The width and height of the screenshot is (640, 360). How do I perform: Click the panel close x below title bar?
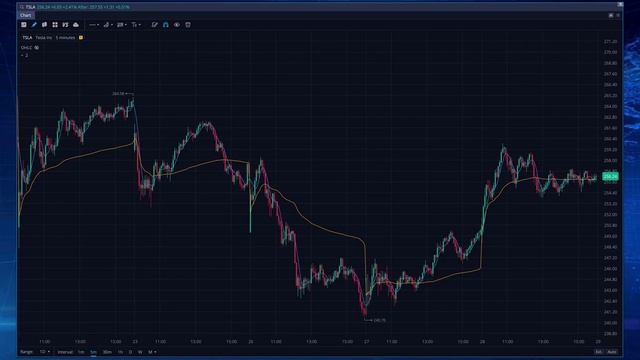click(618, 16)
